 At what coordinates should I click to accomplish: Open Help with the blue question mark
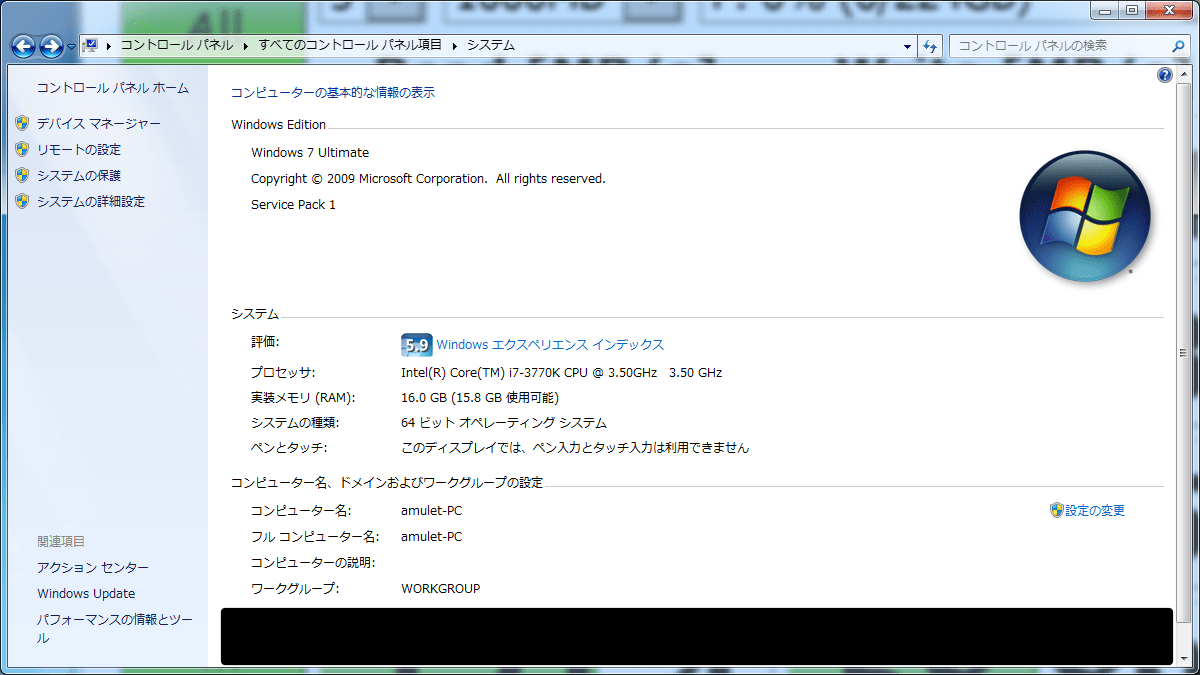point(1165,75)
